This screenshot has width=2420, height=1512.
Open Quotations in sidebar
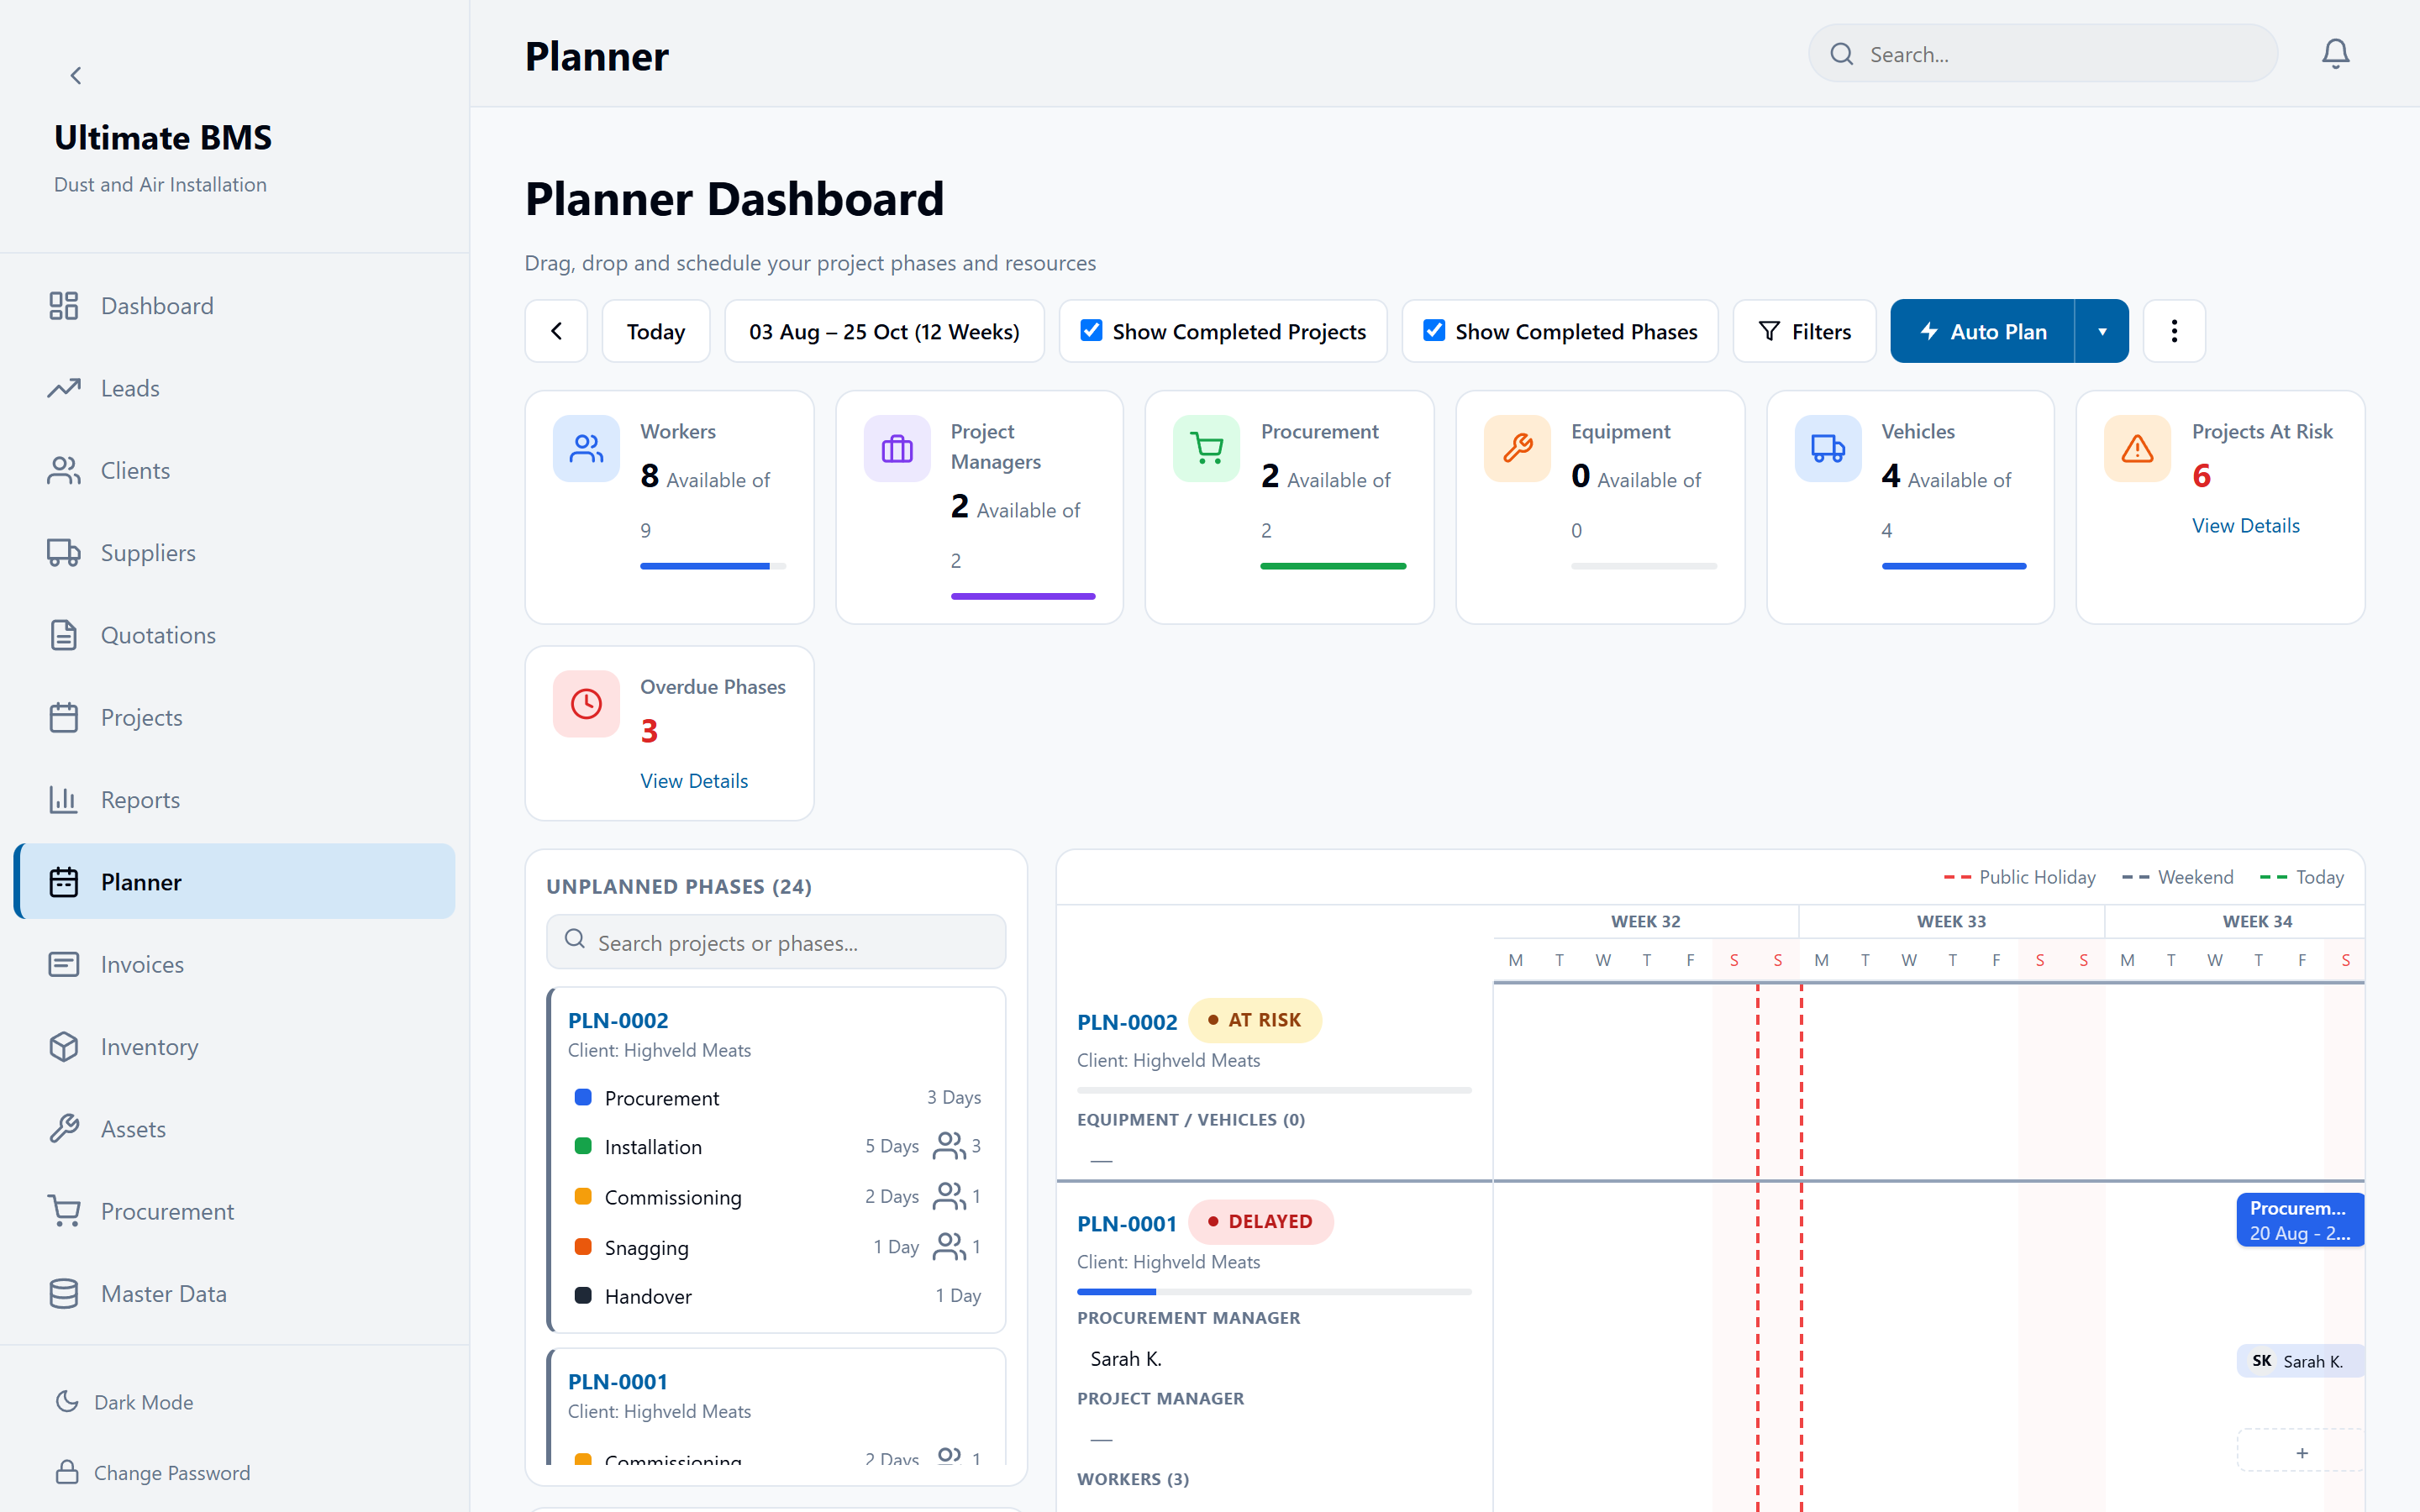pos(234,635)
